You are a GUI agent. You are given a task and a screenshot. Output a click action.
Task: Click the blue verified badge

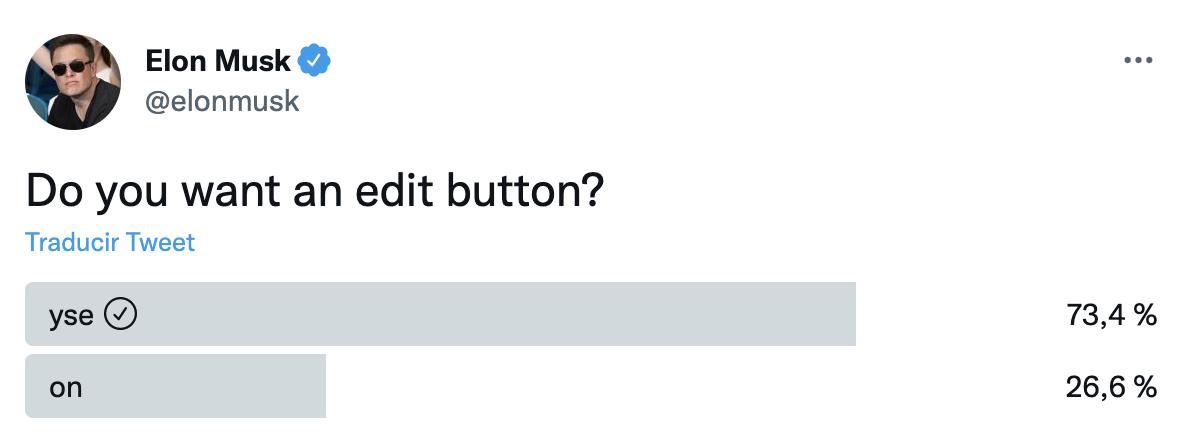coord(315,62)
